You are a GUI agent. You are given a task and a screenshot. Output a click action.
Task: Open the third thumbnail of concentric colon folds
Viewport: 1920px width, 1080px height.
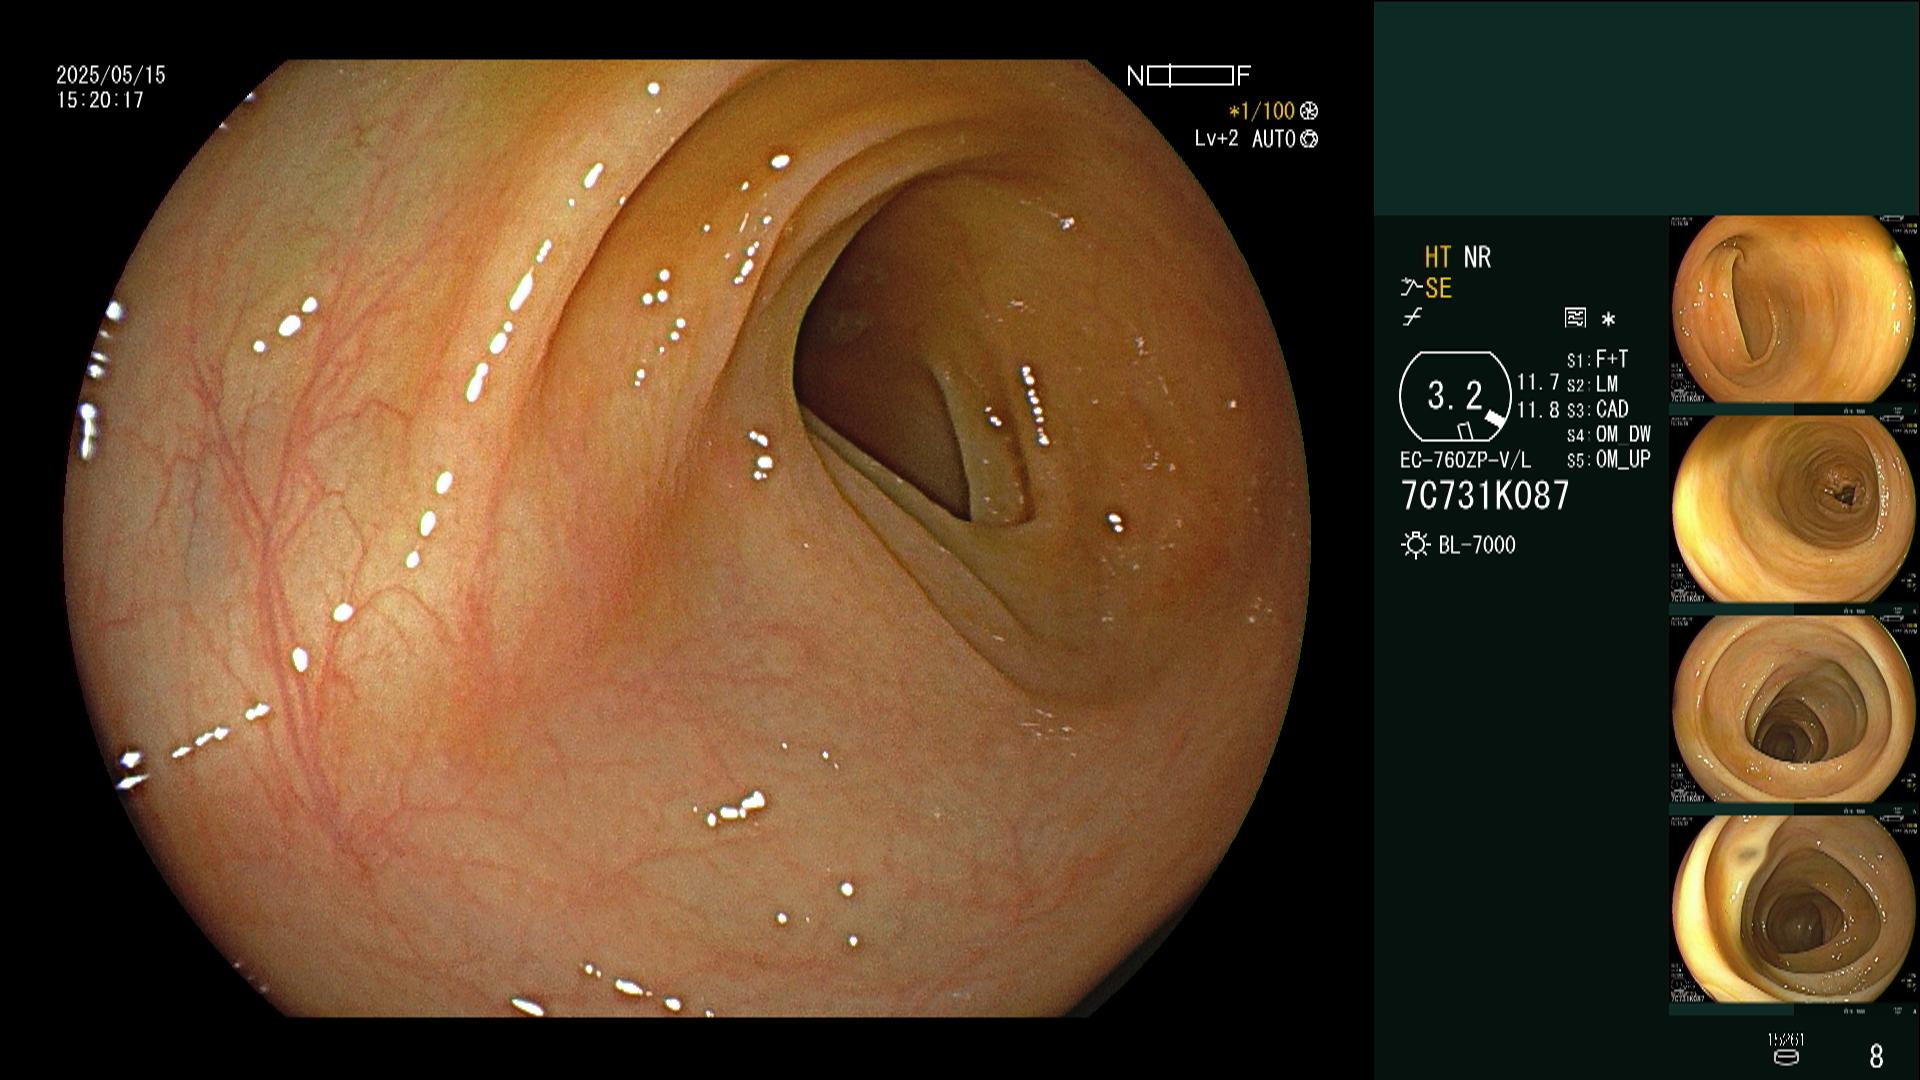[x=1793, y=709]
